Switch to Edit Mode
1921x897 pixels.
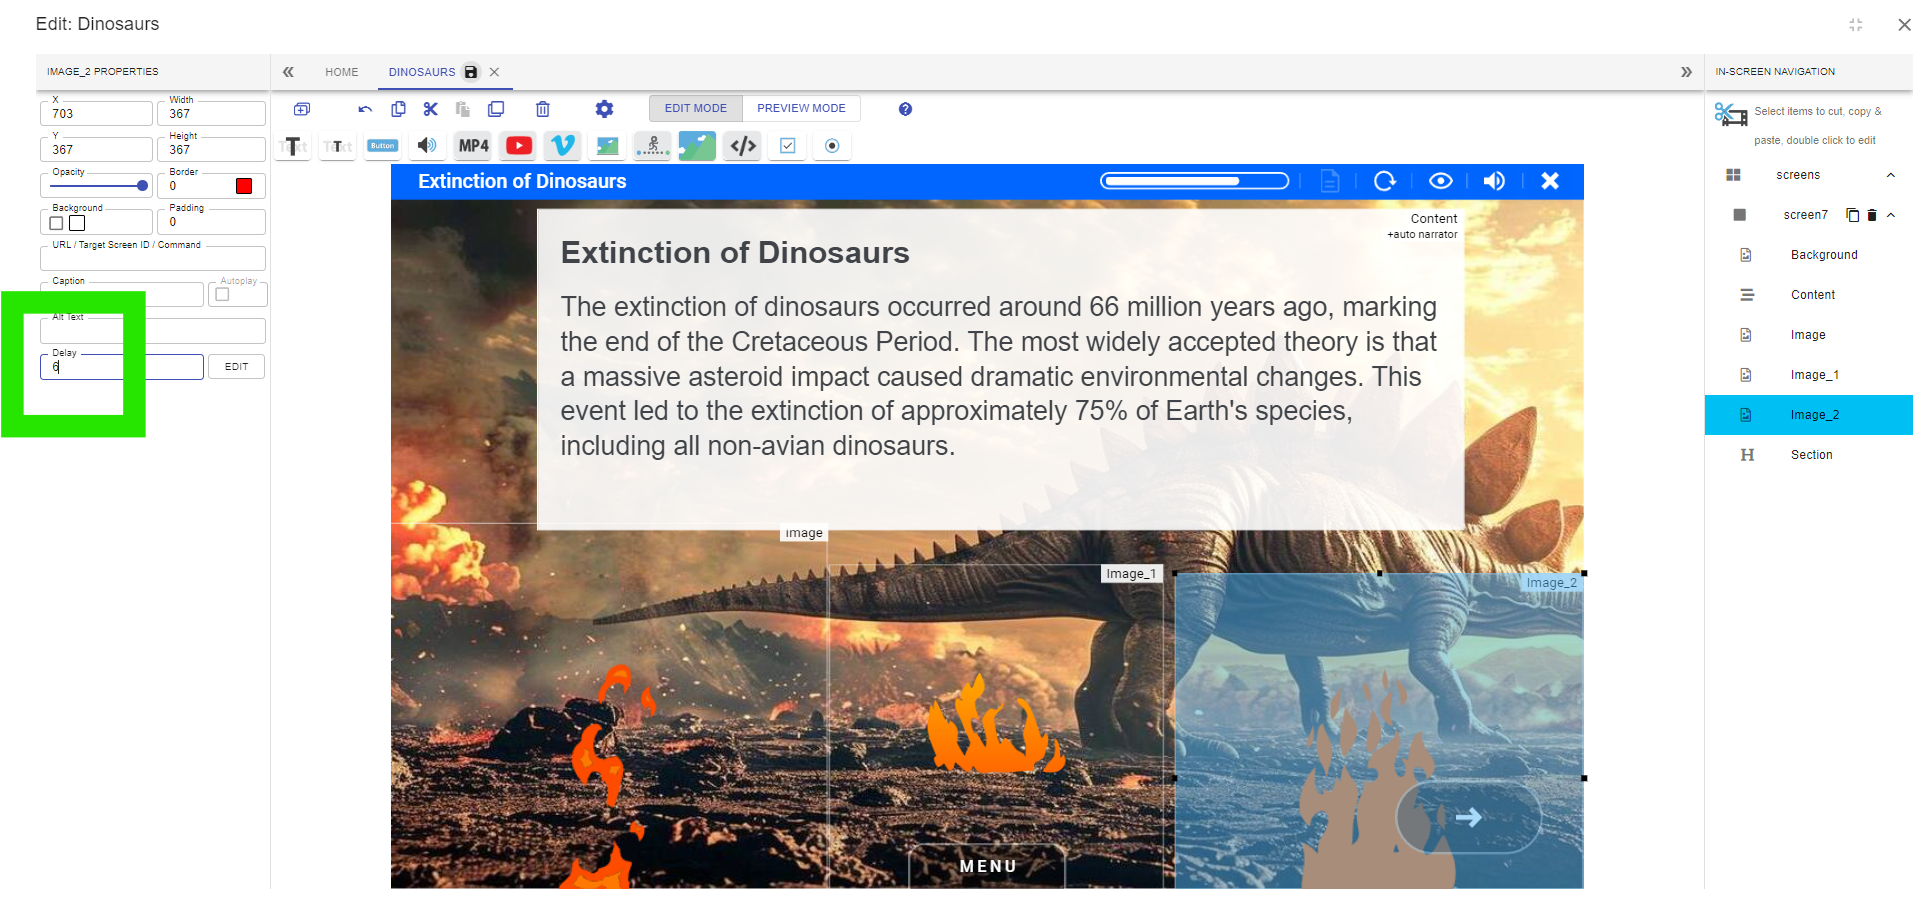coord(696,108)
